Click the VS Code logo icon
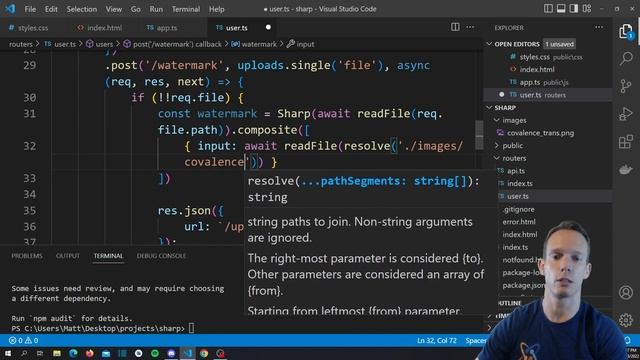The height and width of the screenshot is (360, 640). tap(10, 9)
